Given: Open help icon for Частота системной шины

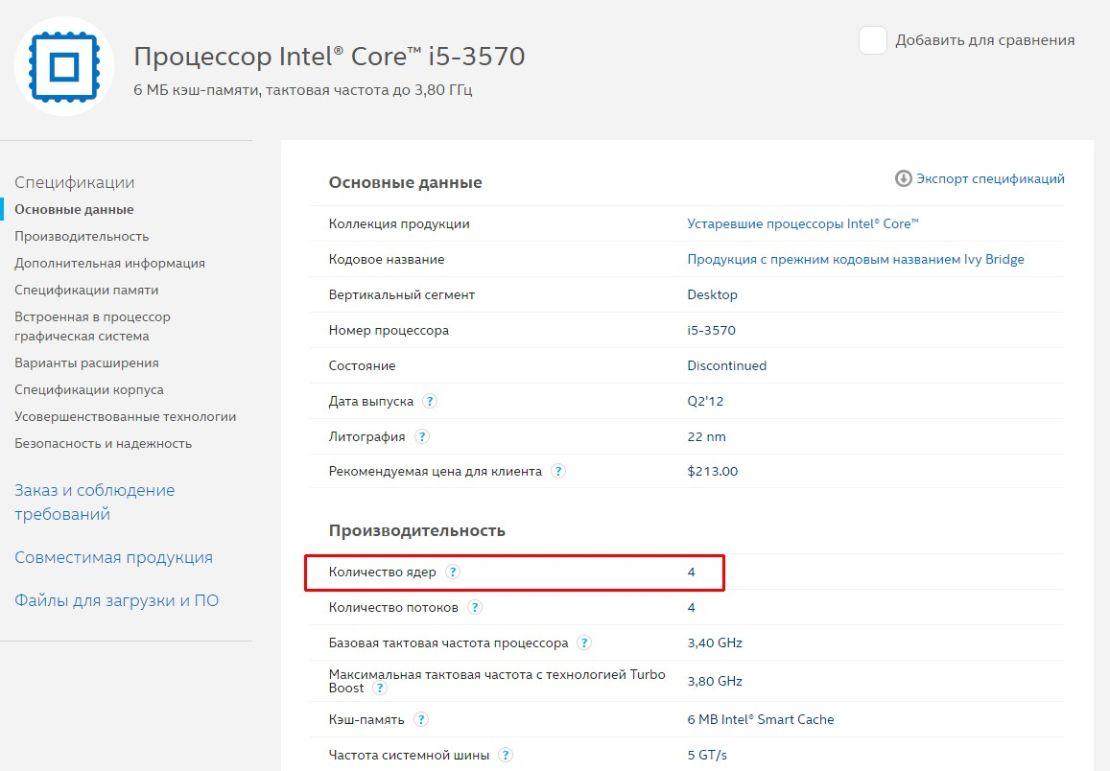Looking at the screenshot, I should [x=505, y=755].
